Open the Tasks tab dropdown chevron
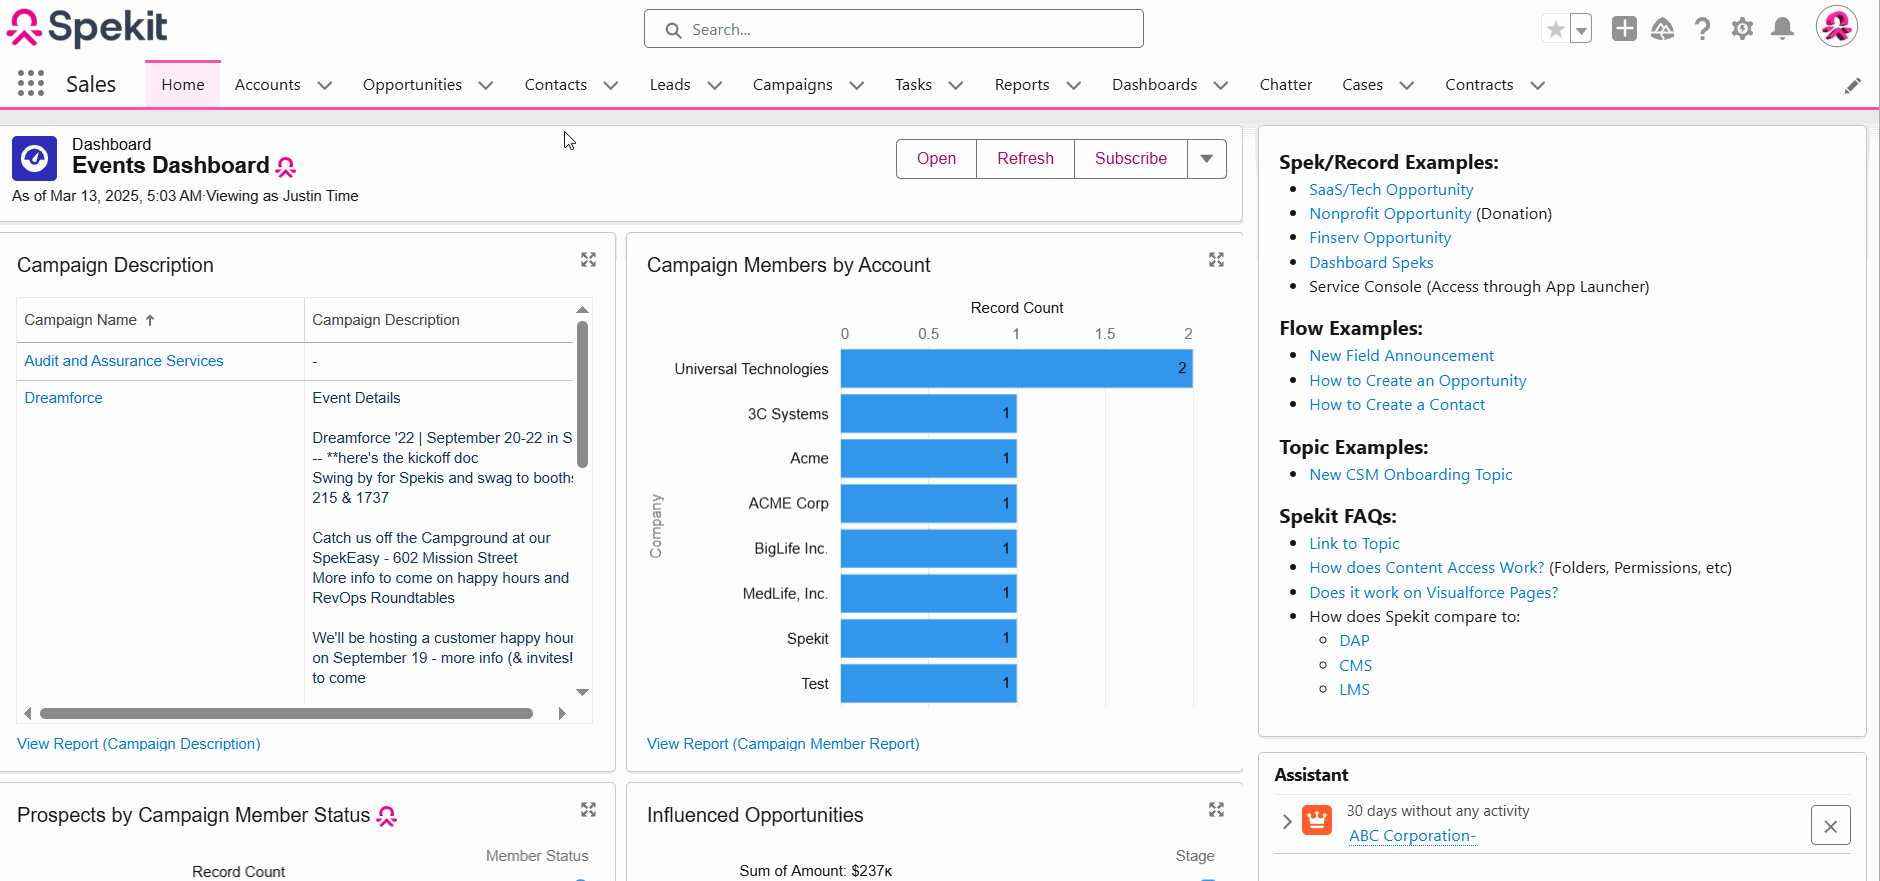Screen dimensions: 1880x881 pos(956,85)
